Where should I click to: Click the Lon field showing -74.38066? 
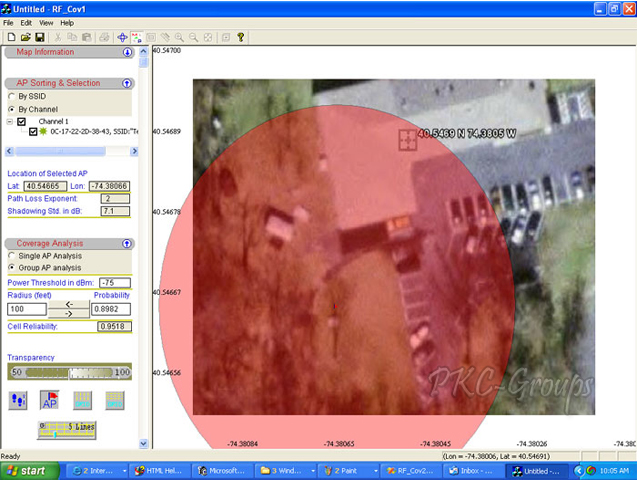coord(109,186)
